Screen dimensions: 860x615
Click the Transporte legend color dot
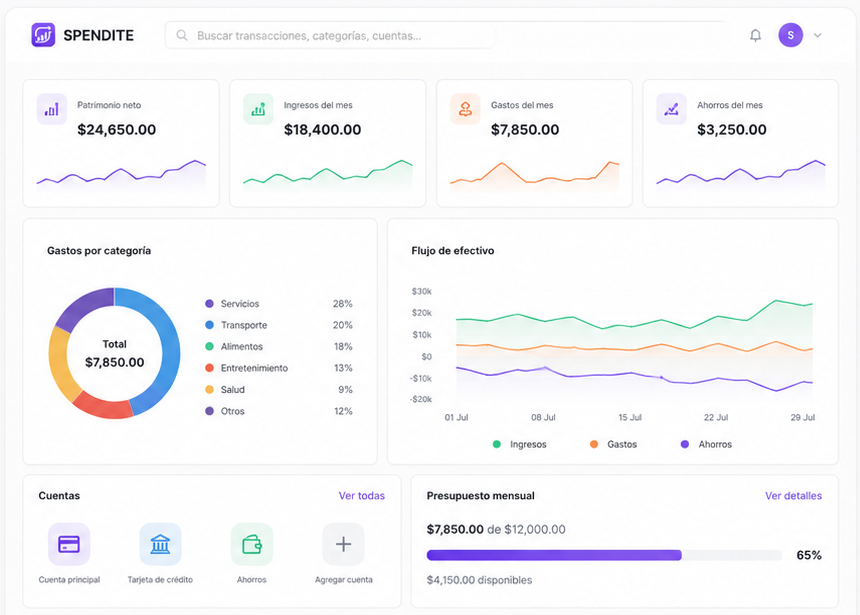(x=209, y=325)
